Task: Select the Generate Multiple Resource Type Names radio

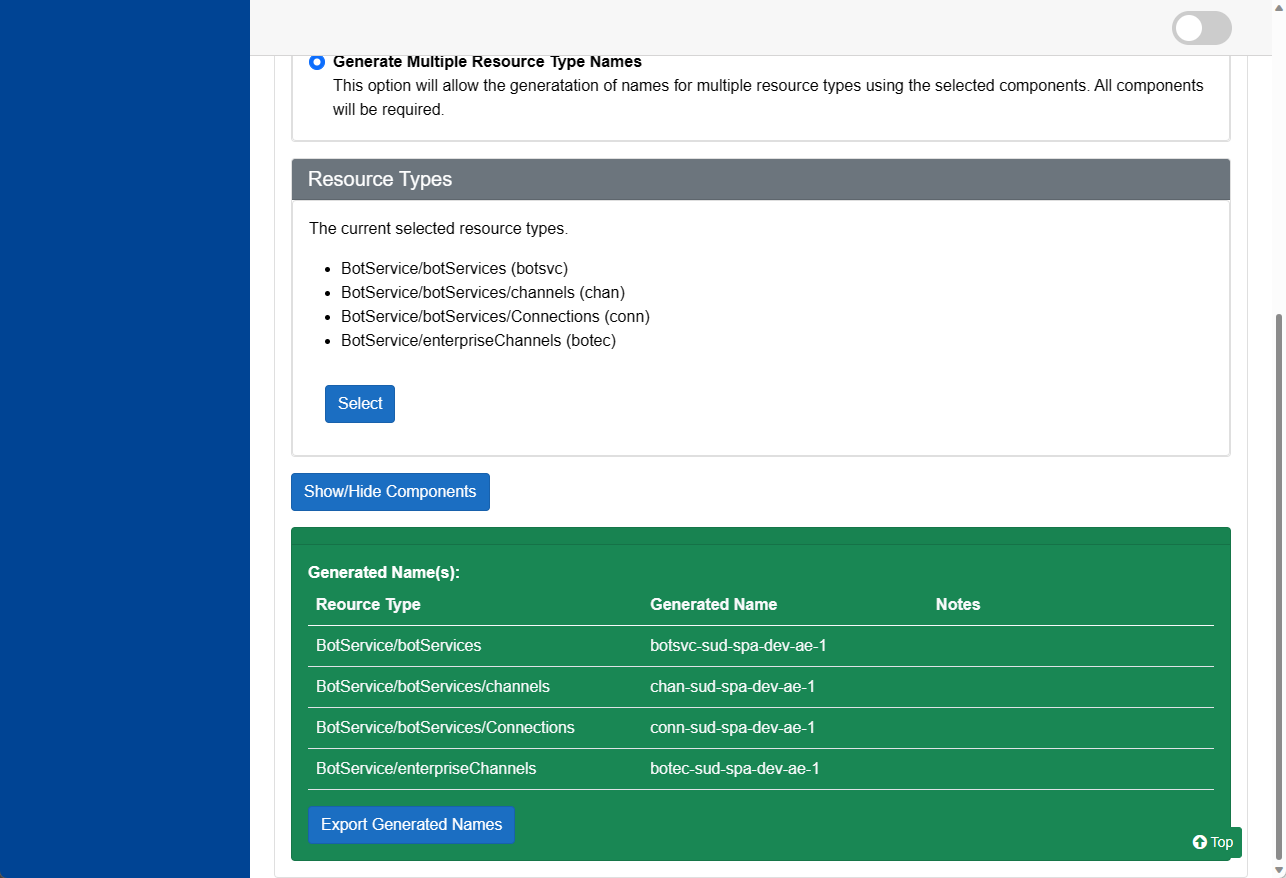Action: pyautogui.click(x=317, y=62)
